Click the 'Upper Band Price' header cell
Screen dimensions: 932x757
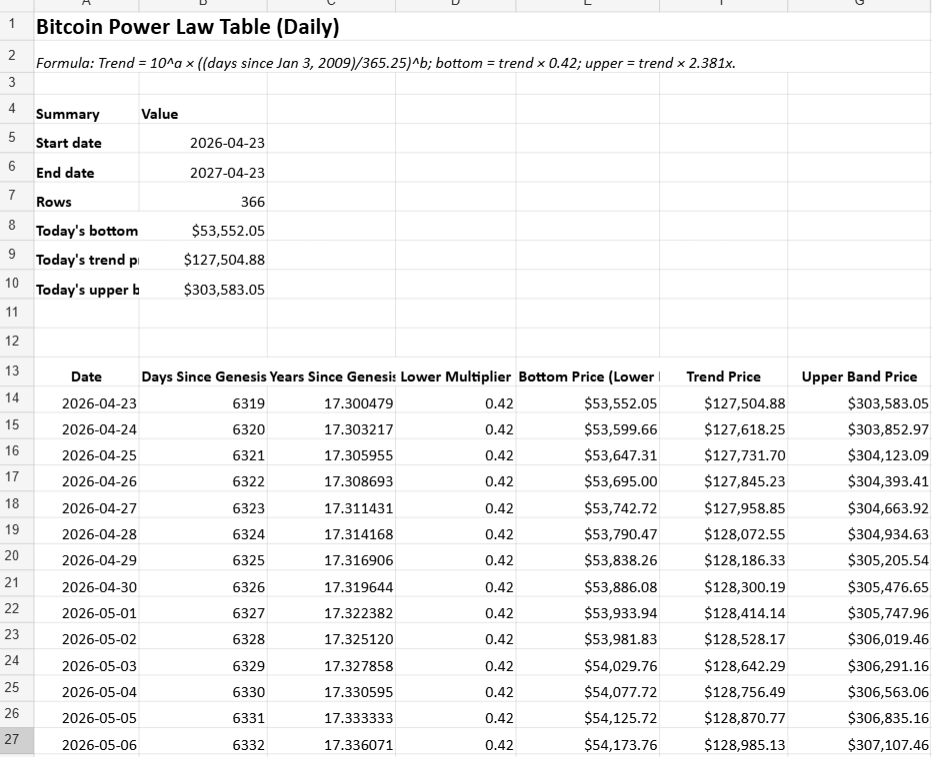[859, 371]
